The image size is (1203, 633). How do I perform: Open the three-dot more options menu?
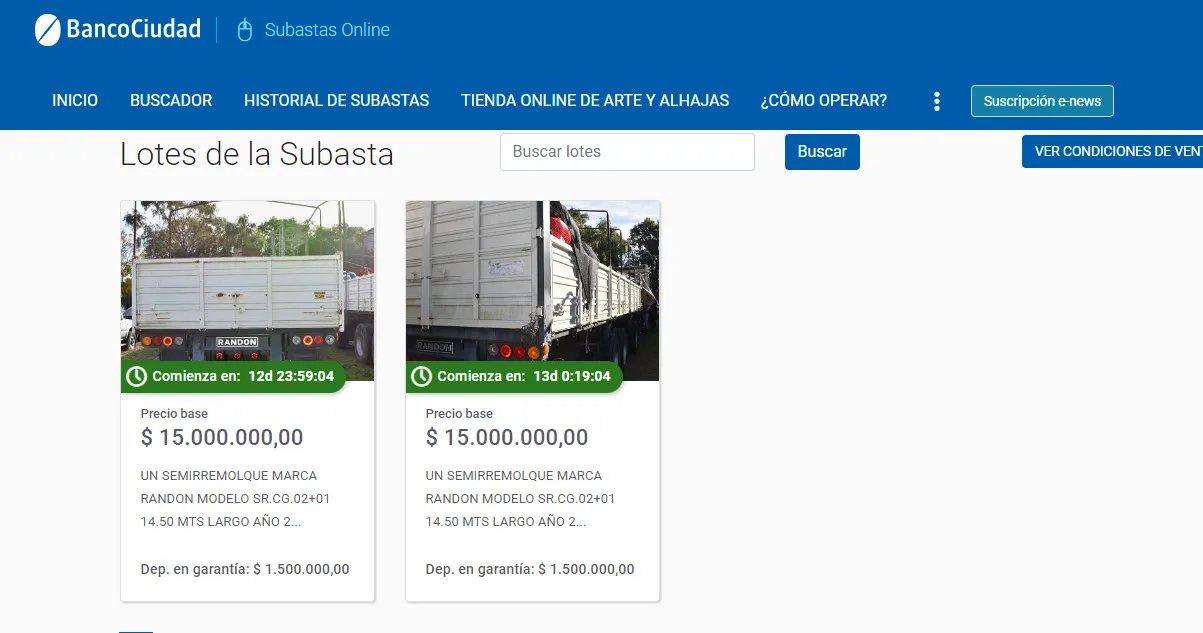[x=937, y=101]
